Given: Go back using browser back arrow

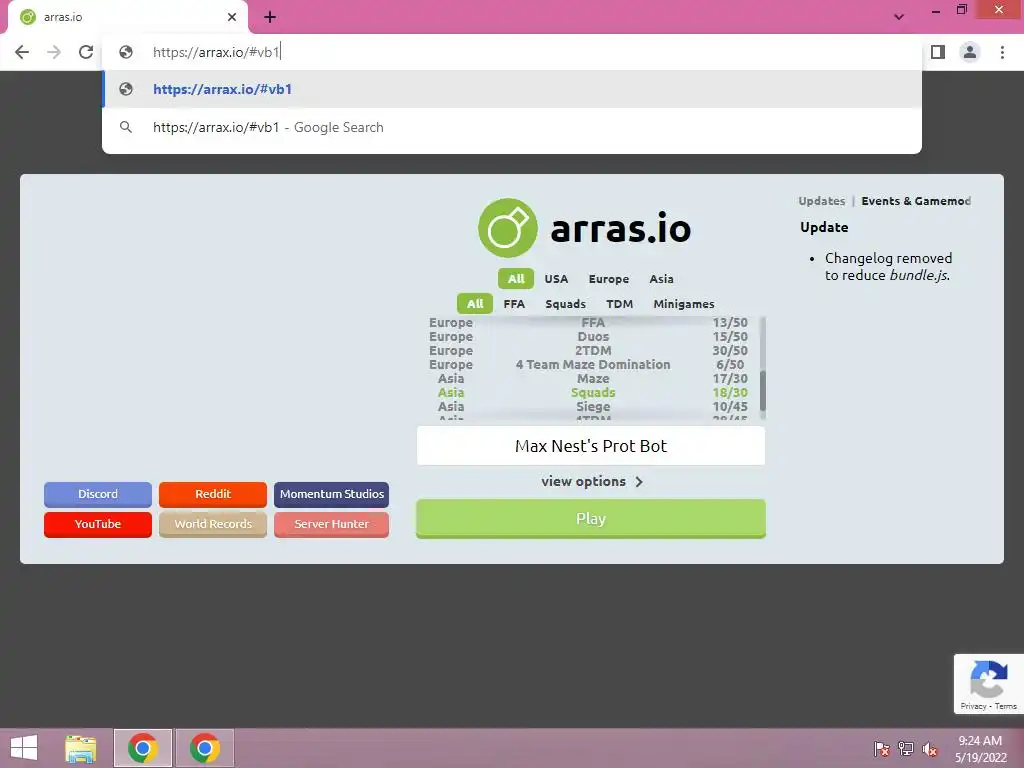Looking at the screenshot, I should [22, 52].
